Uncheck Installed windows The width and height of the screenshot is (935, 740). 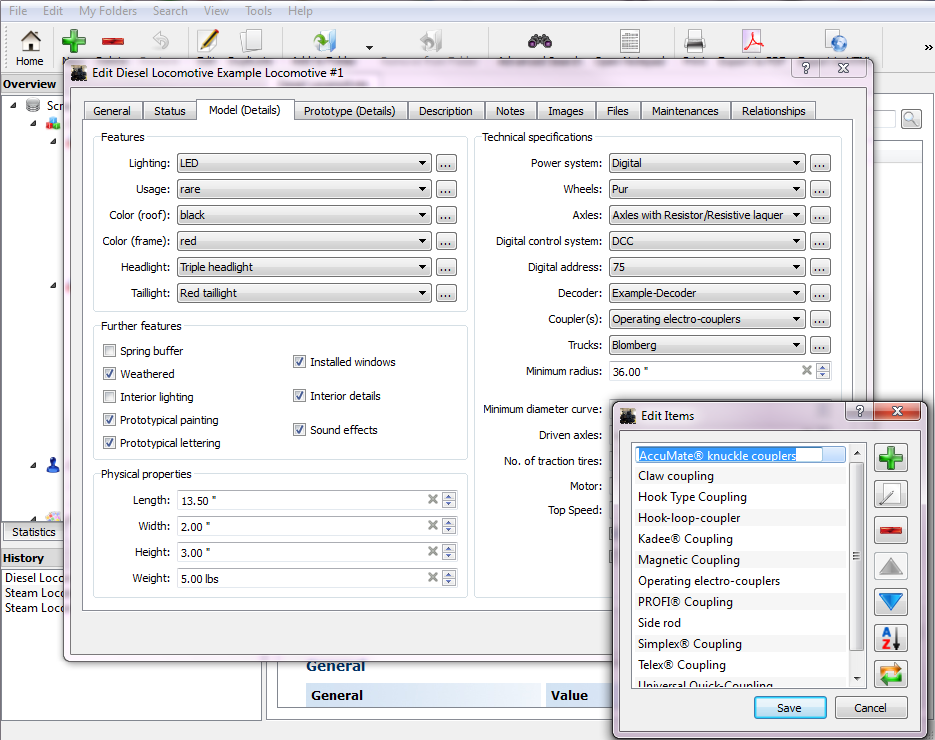pos(299,362)
